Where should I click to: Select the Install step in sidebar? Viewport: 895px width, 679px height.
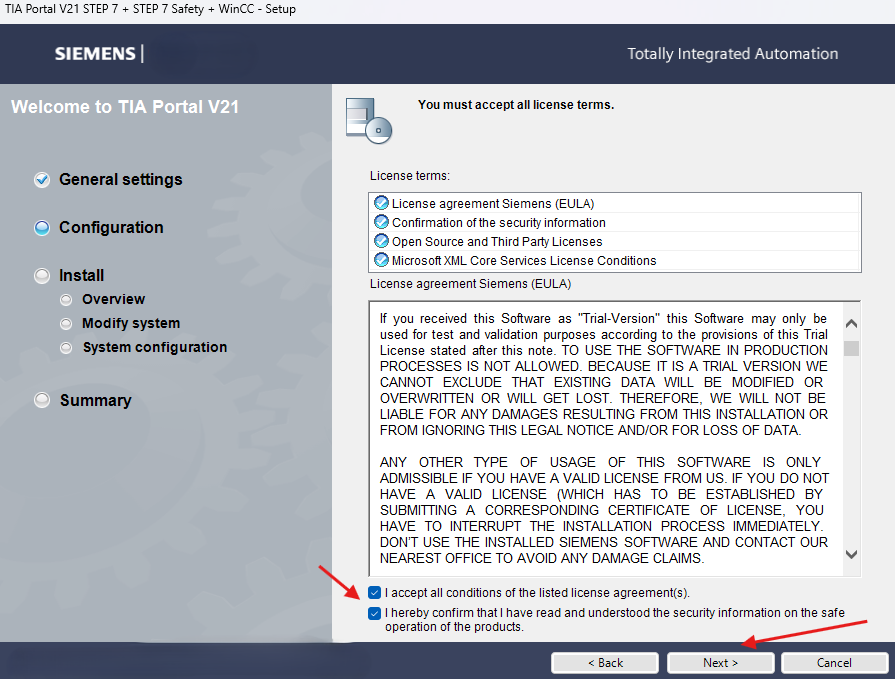81,276
